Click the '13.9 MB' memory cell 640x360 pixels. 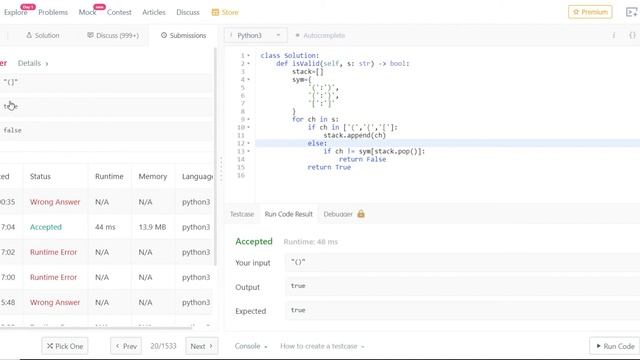pyautogui.click(x=152, y=227)
